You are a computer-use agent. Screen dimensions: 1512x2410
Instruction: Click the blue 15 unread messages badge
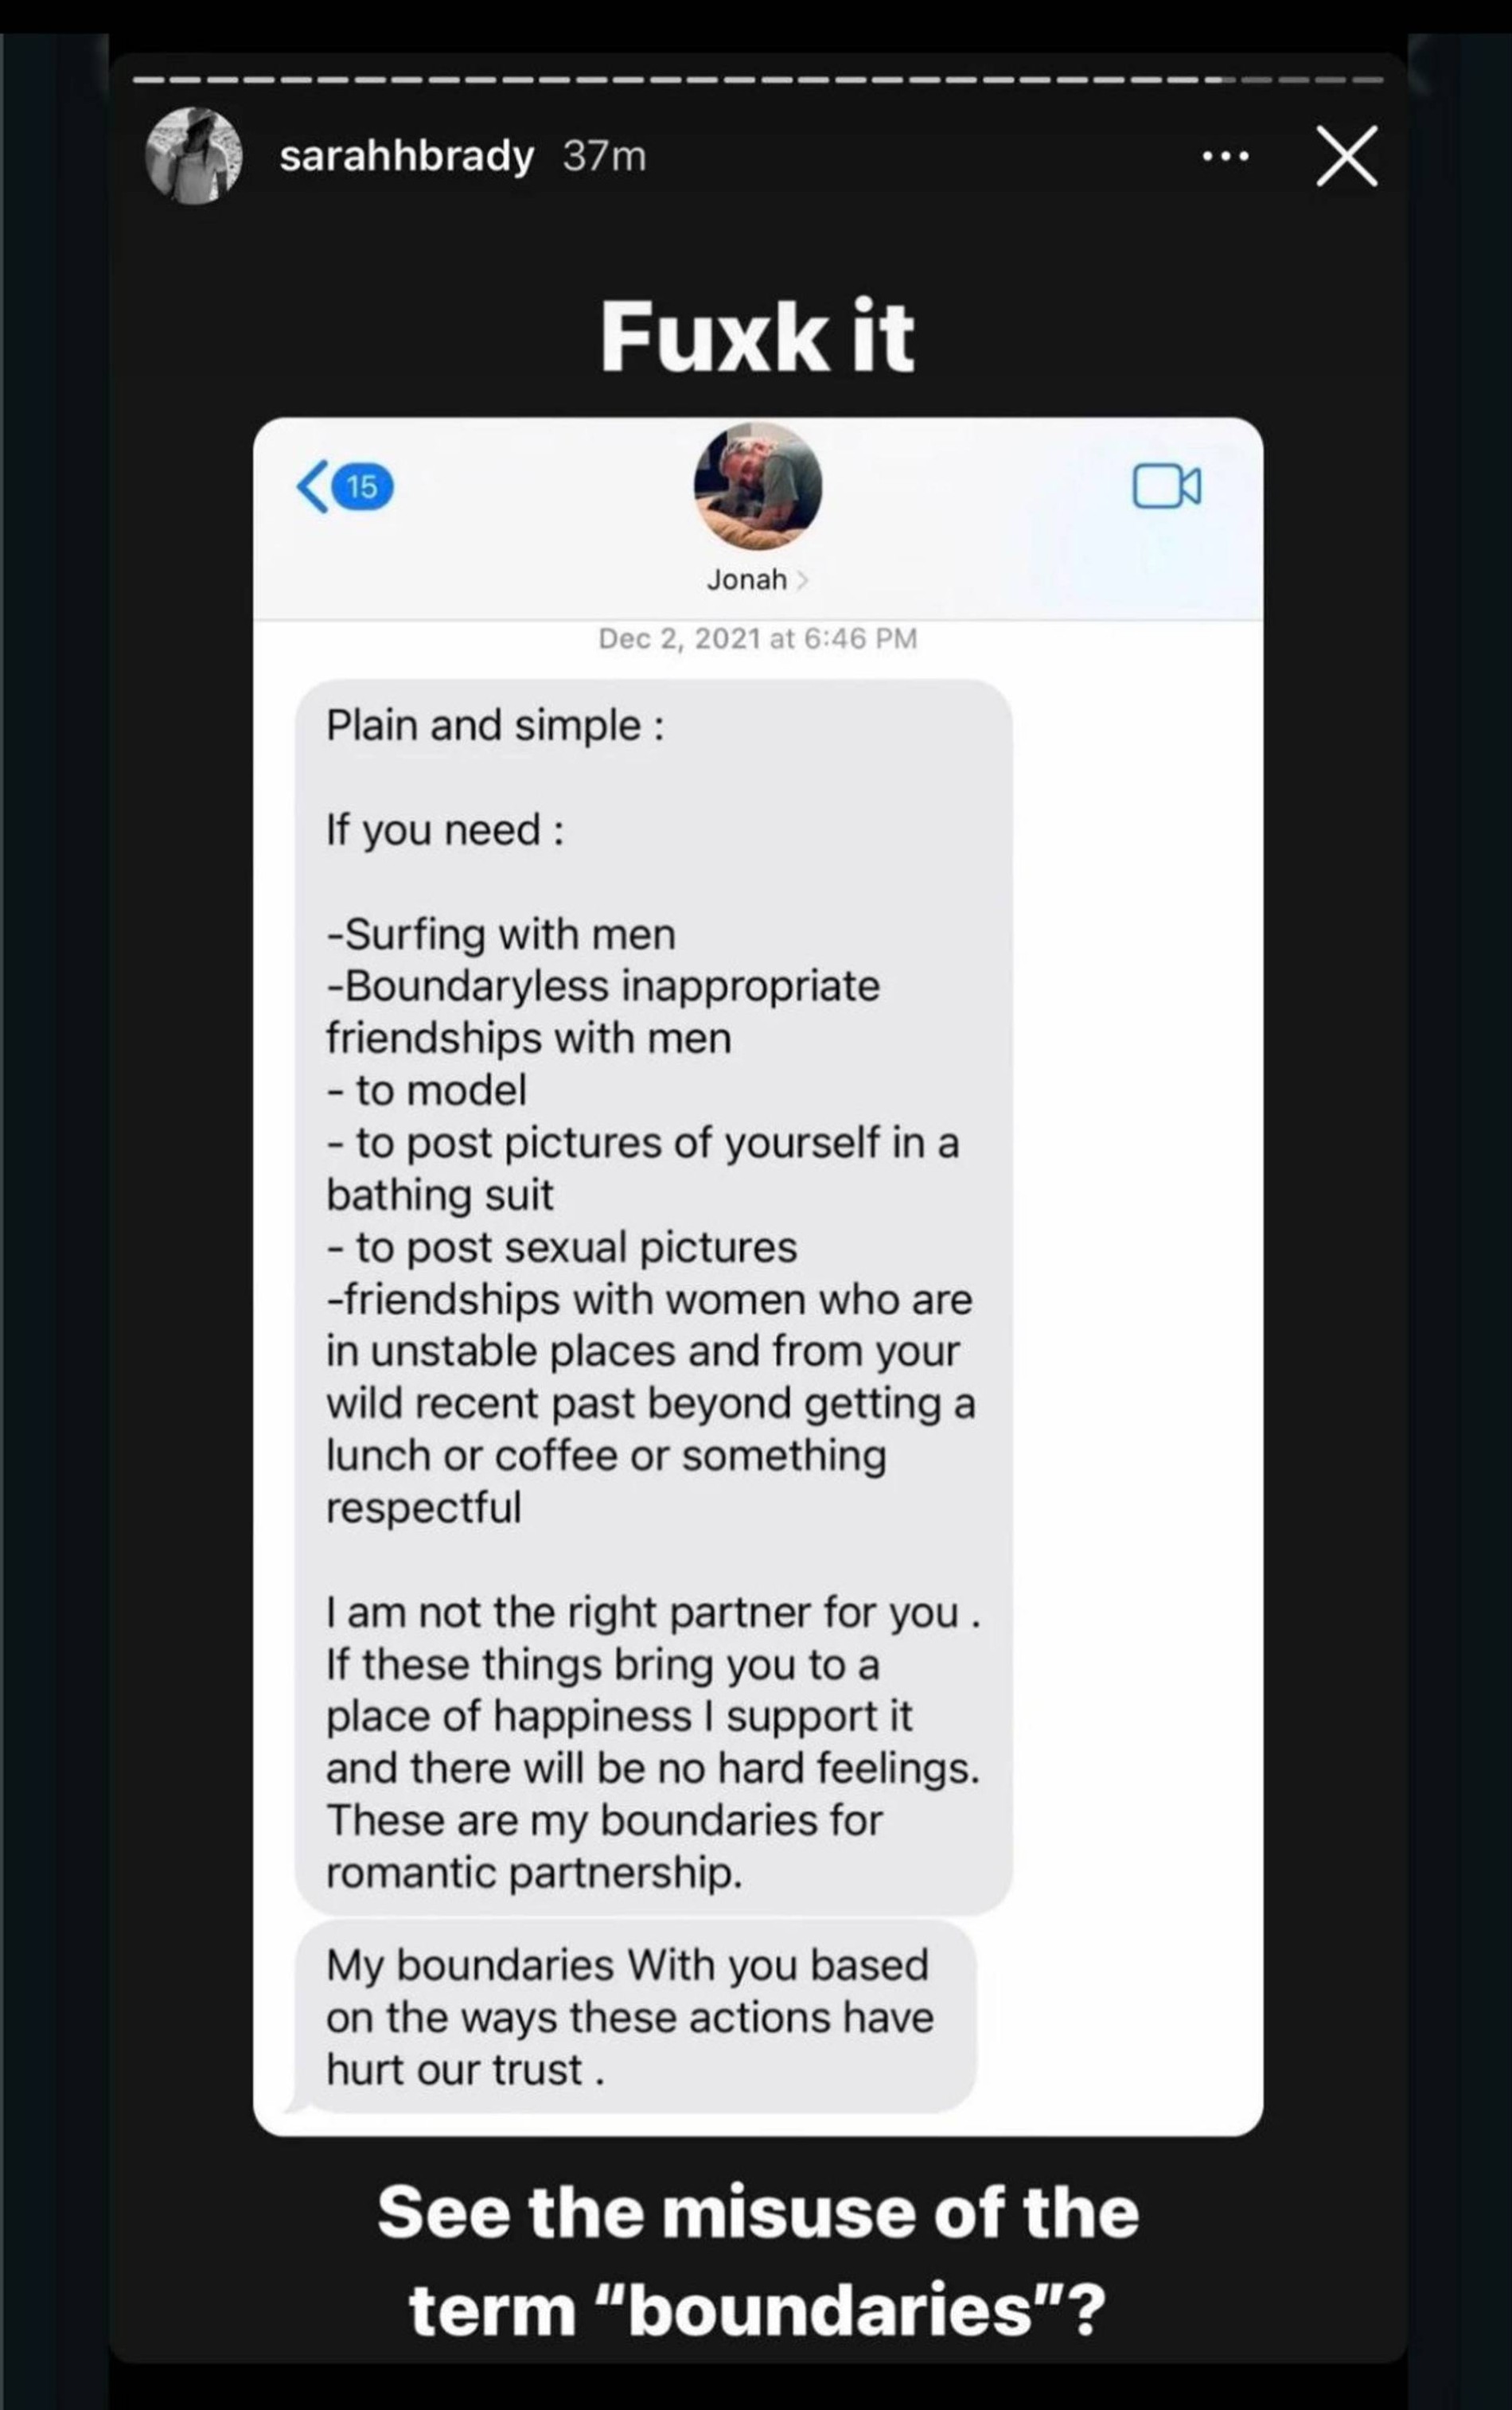click(x=362, y=487)
